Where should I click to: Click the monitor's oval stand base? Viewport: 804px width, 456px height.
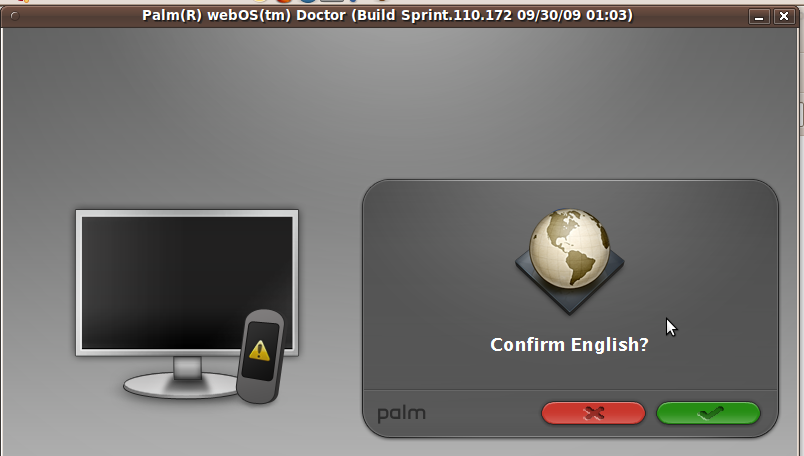[x=179, y=386]
